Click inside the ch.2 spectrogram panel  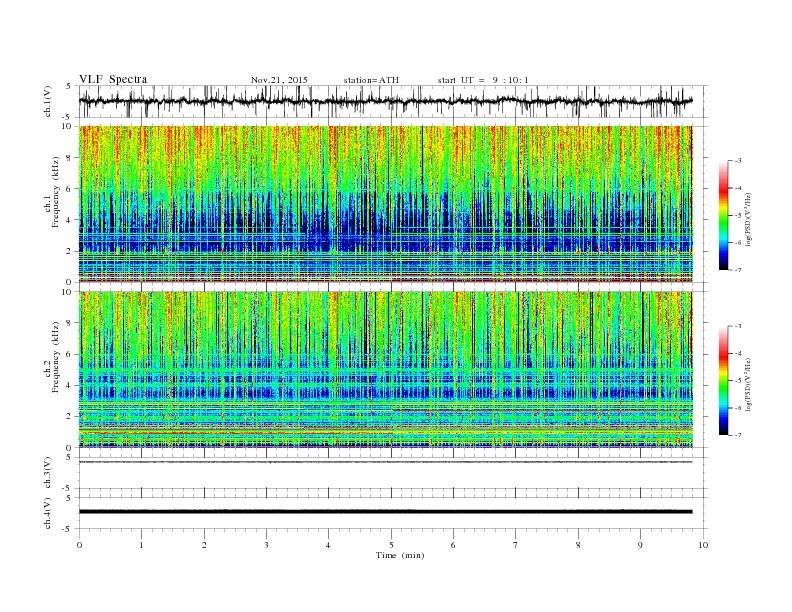coord(385,369)
